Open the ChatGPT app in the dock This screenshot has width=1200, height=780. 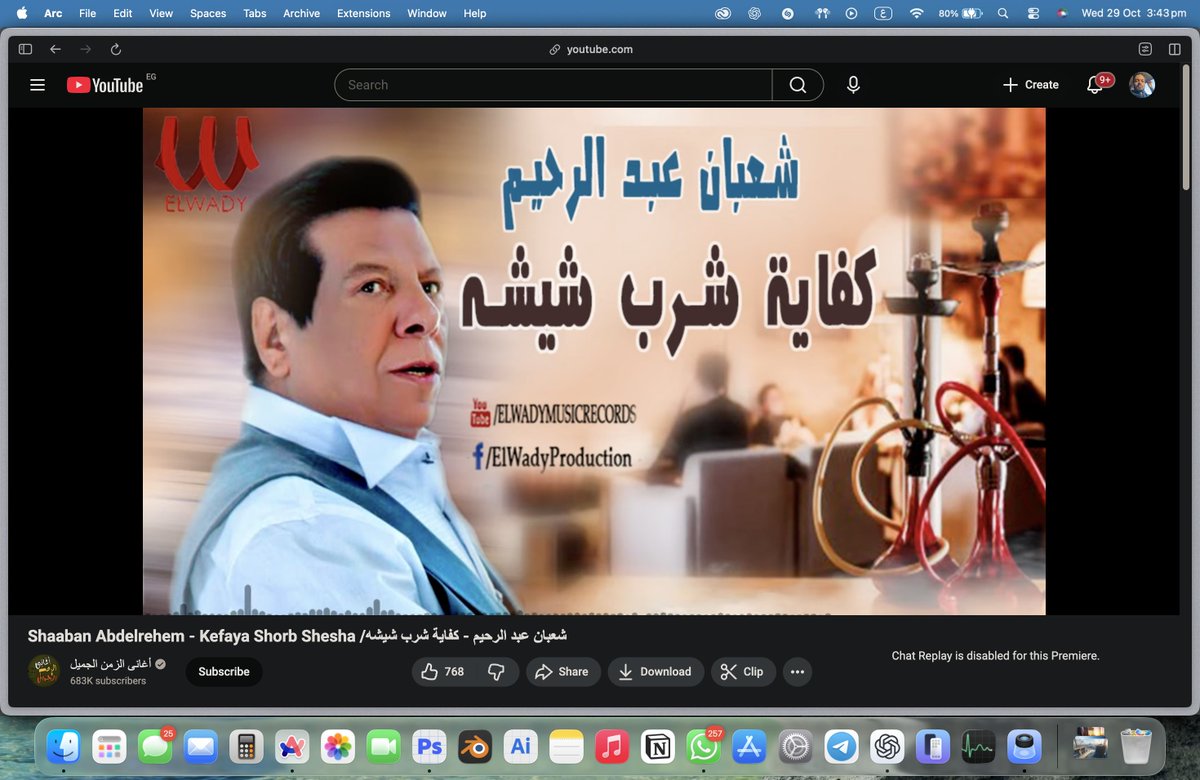887,746
